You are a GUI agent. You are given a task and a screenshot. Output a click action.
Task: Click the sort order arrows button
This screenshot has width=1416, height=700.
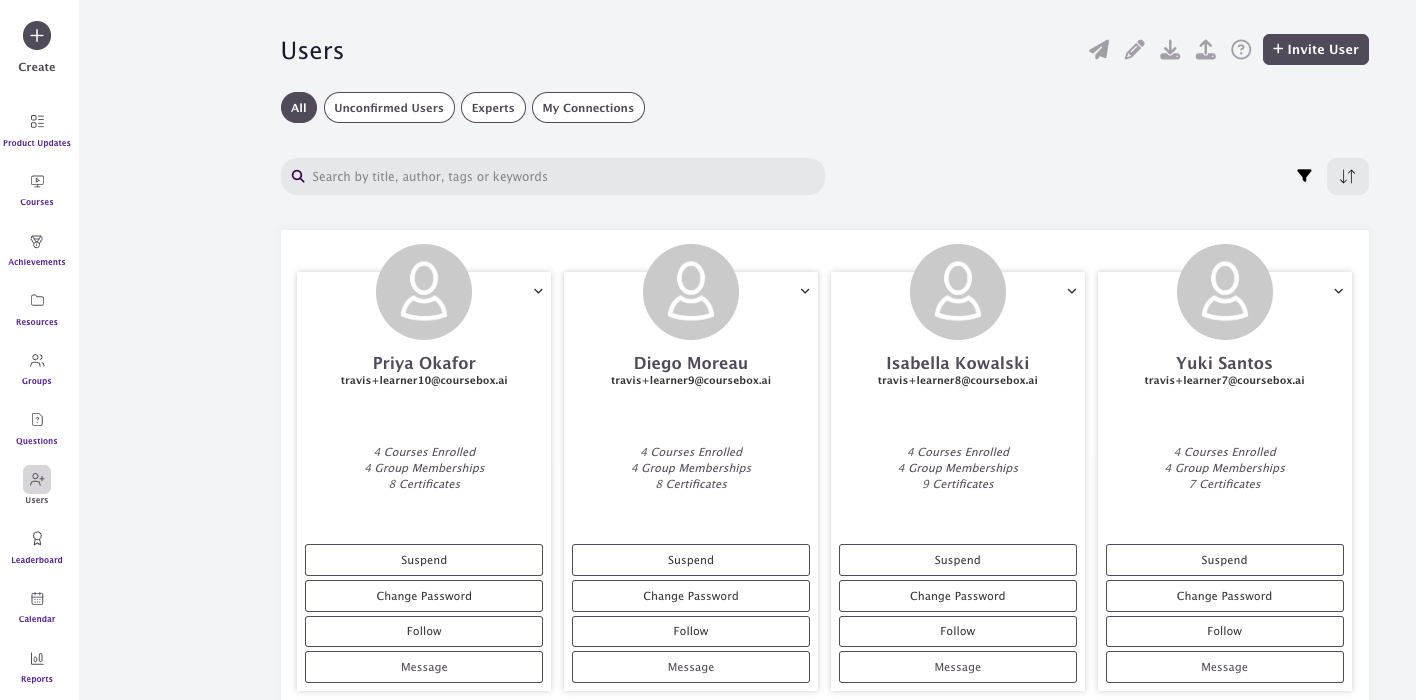(x=1348, y=176)
